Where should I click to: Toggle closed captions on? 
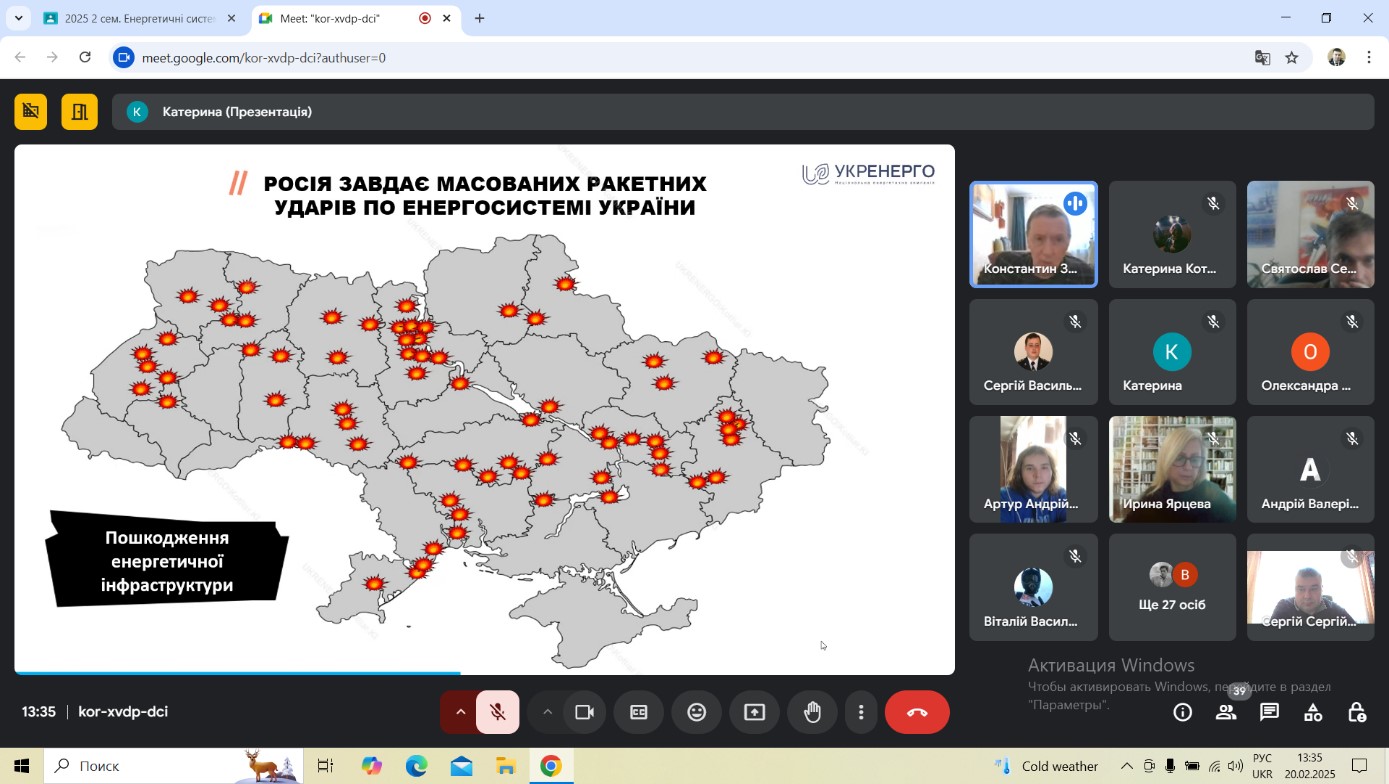(638, 712)
